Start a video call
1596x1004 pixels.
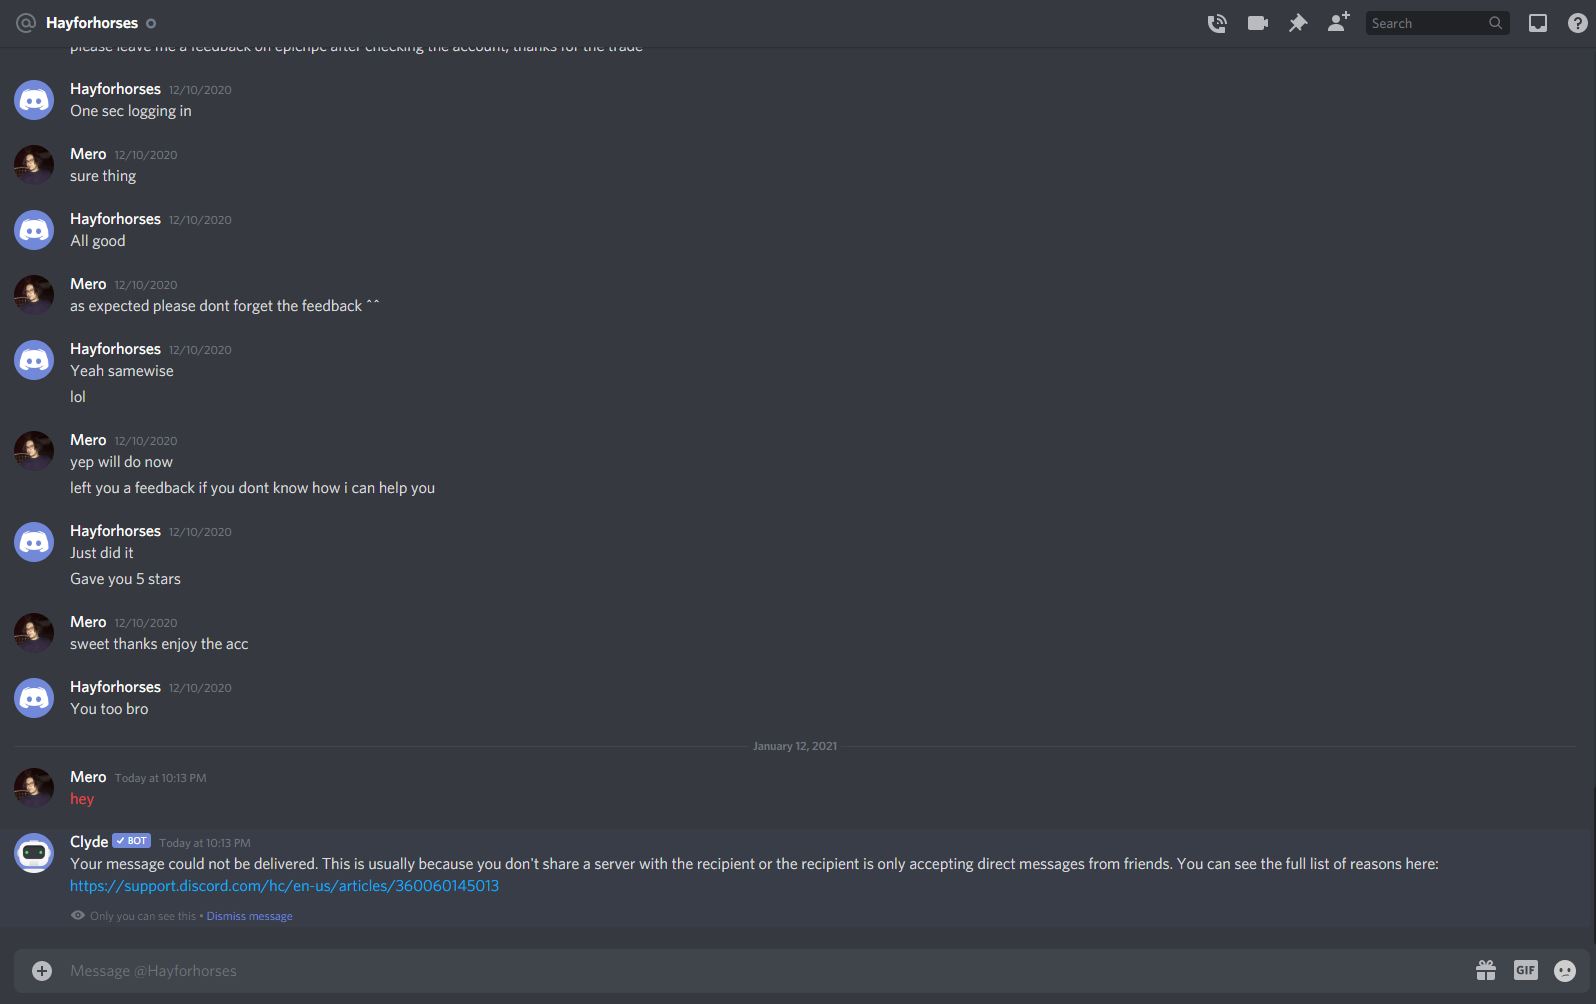click(1258, 23)
